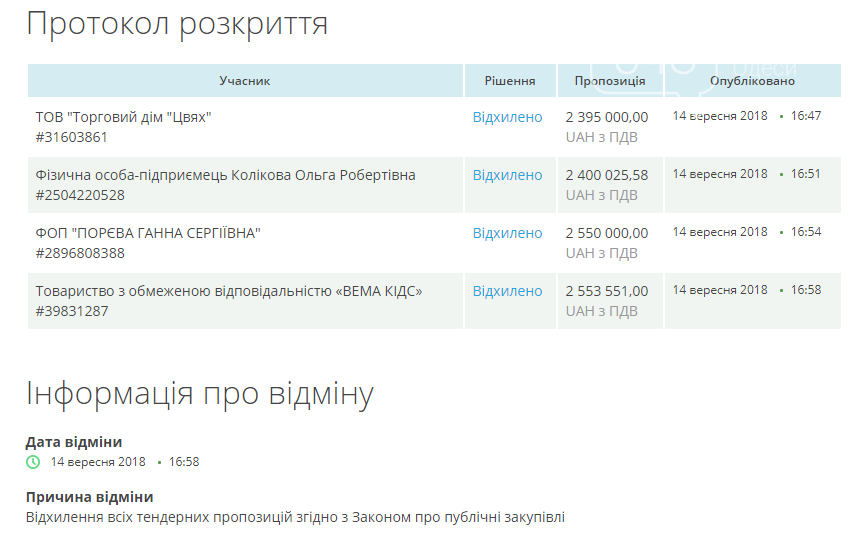
Task: Click the bid amount 2 395 000,00
Action: coord(606,117)
